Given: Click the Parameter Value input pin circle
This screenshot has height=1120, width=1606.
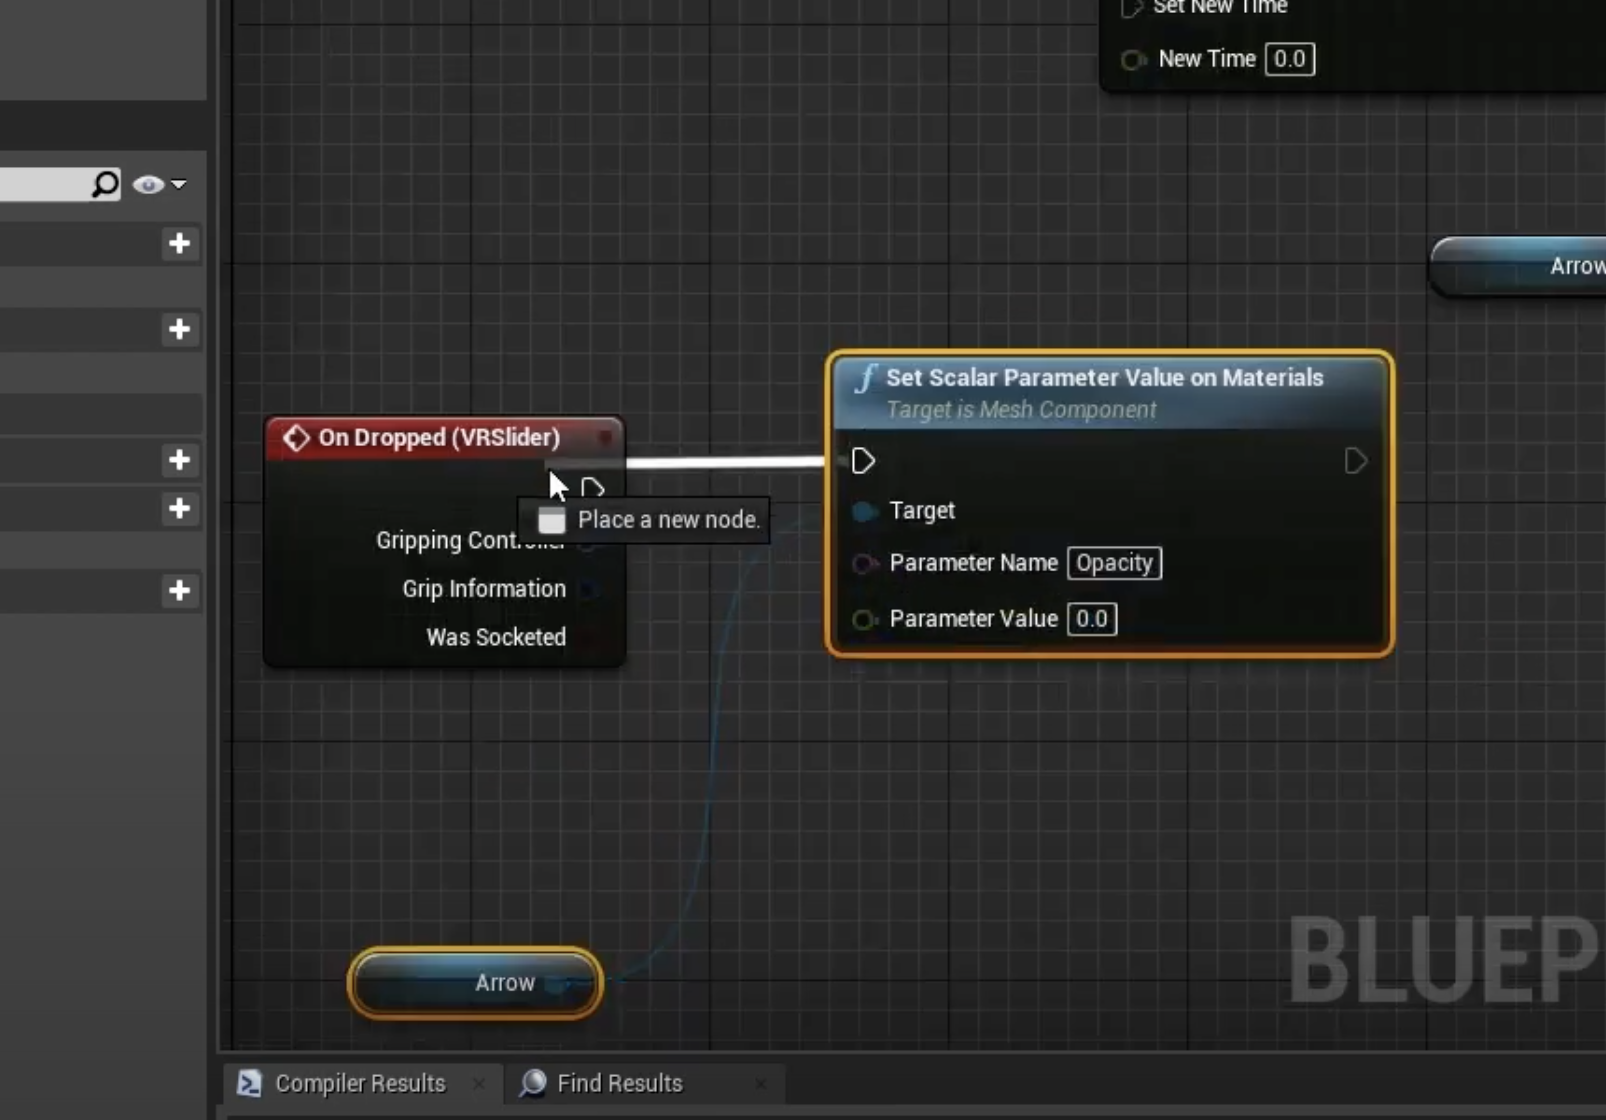Looking at the screenshot, I should 863,619.
